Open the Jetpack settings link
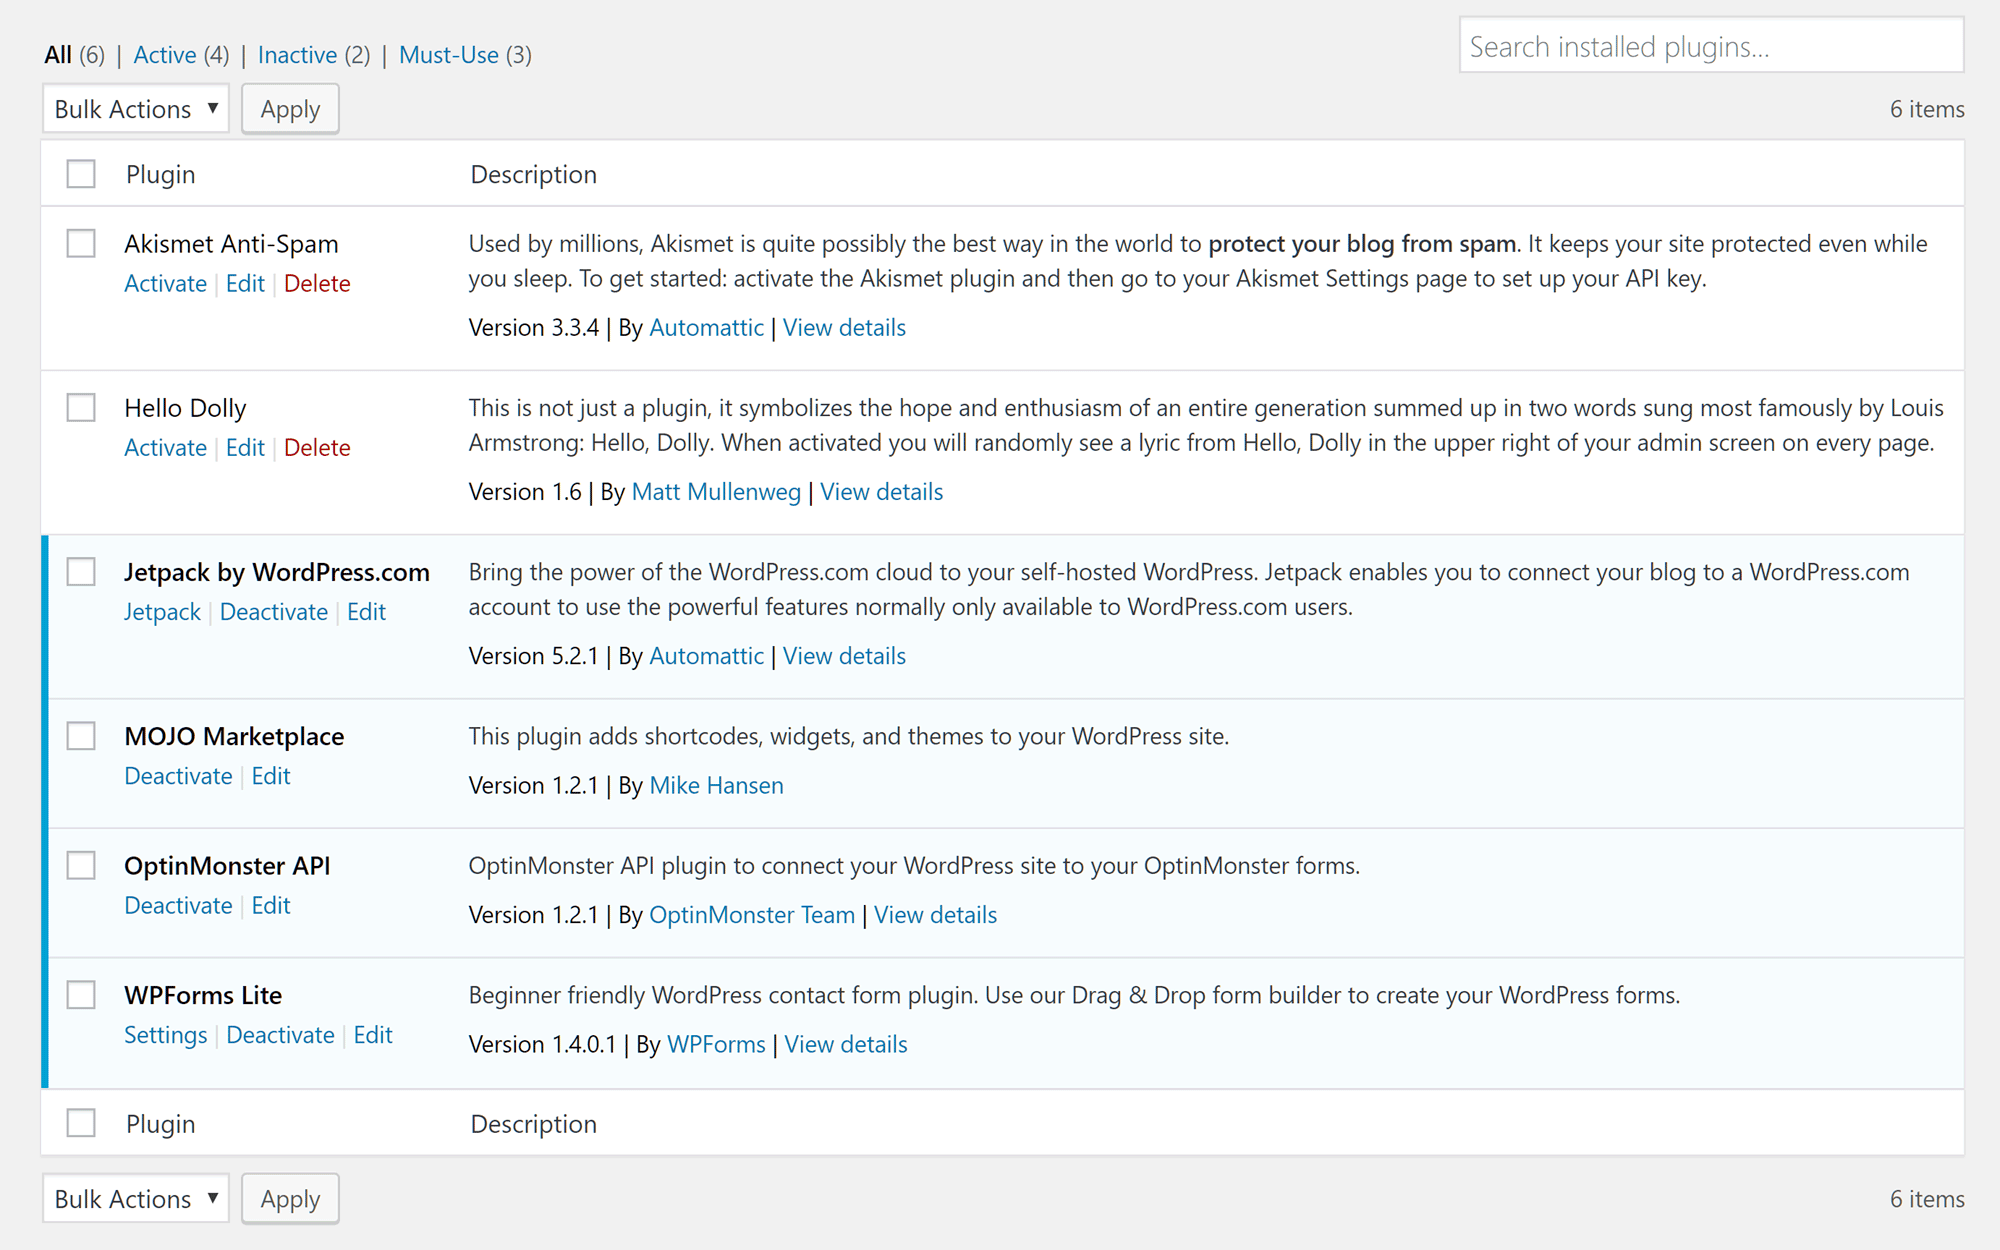Viewport: 2000px width, 1250px height. click(162, 611)
